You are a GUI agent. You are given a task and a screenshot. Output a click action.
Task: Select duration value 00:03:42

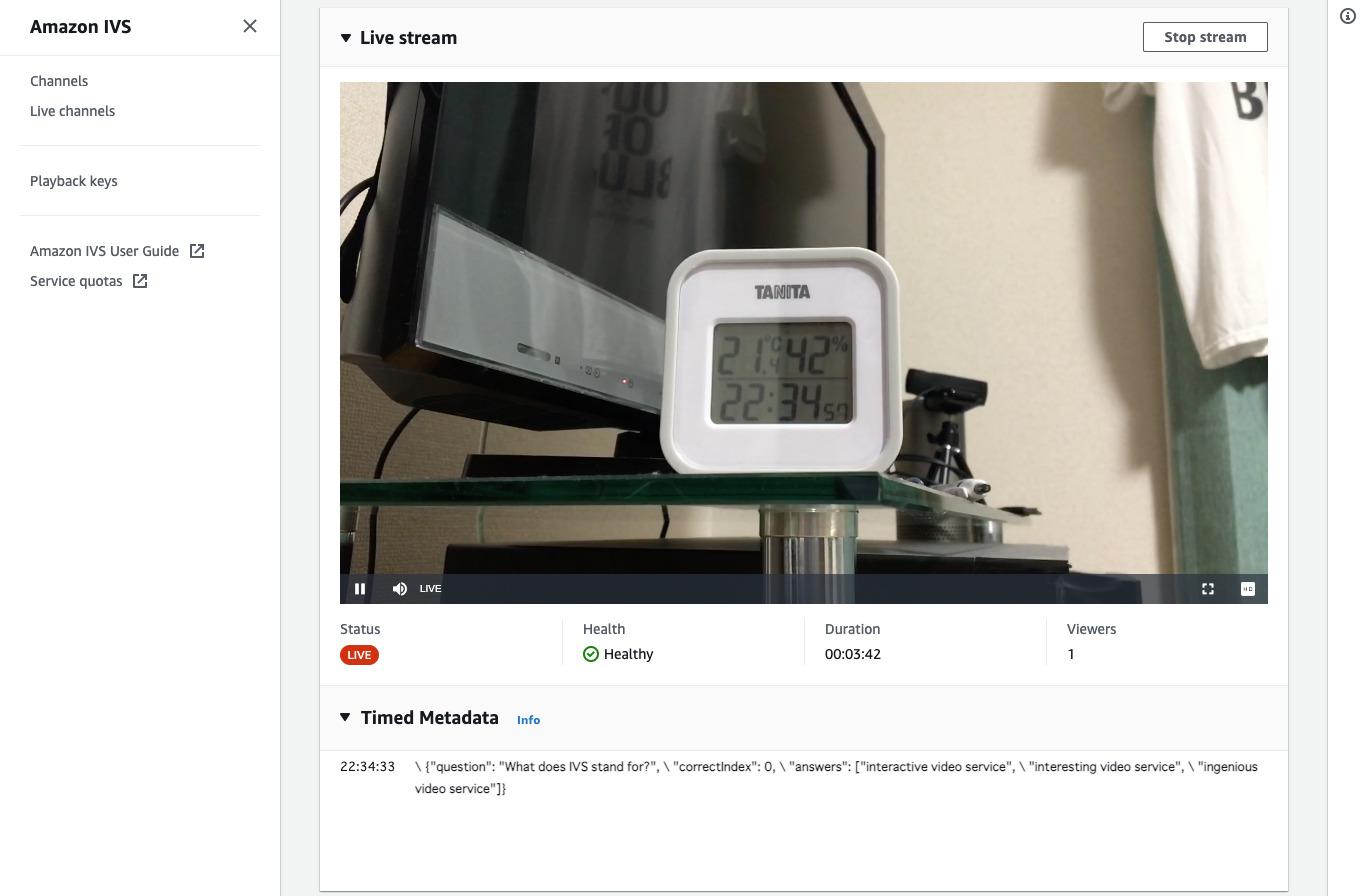(x=853, y=654)
